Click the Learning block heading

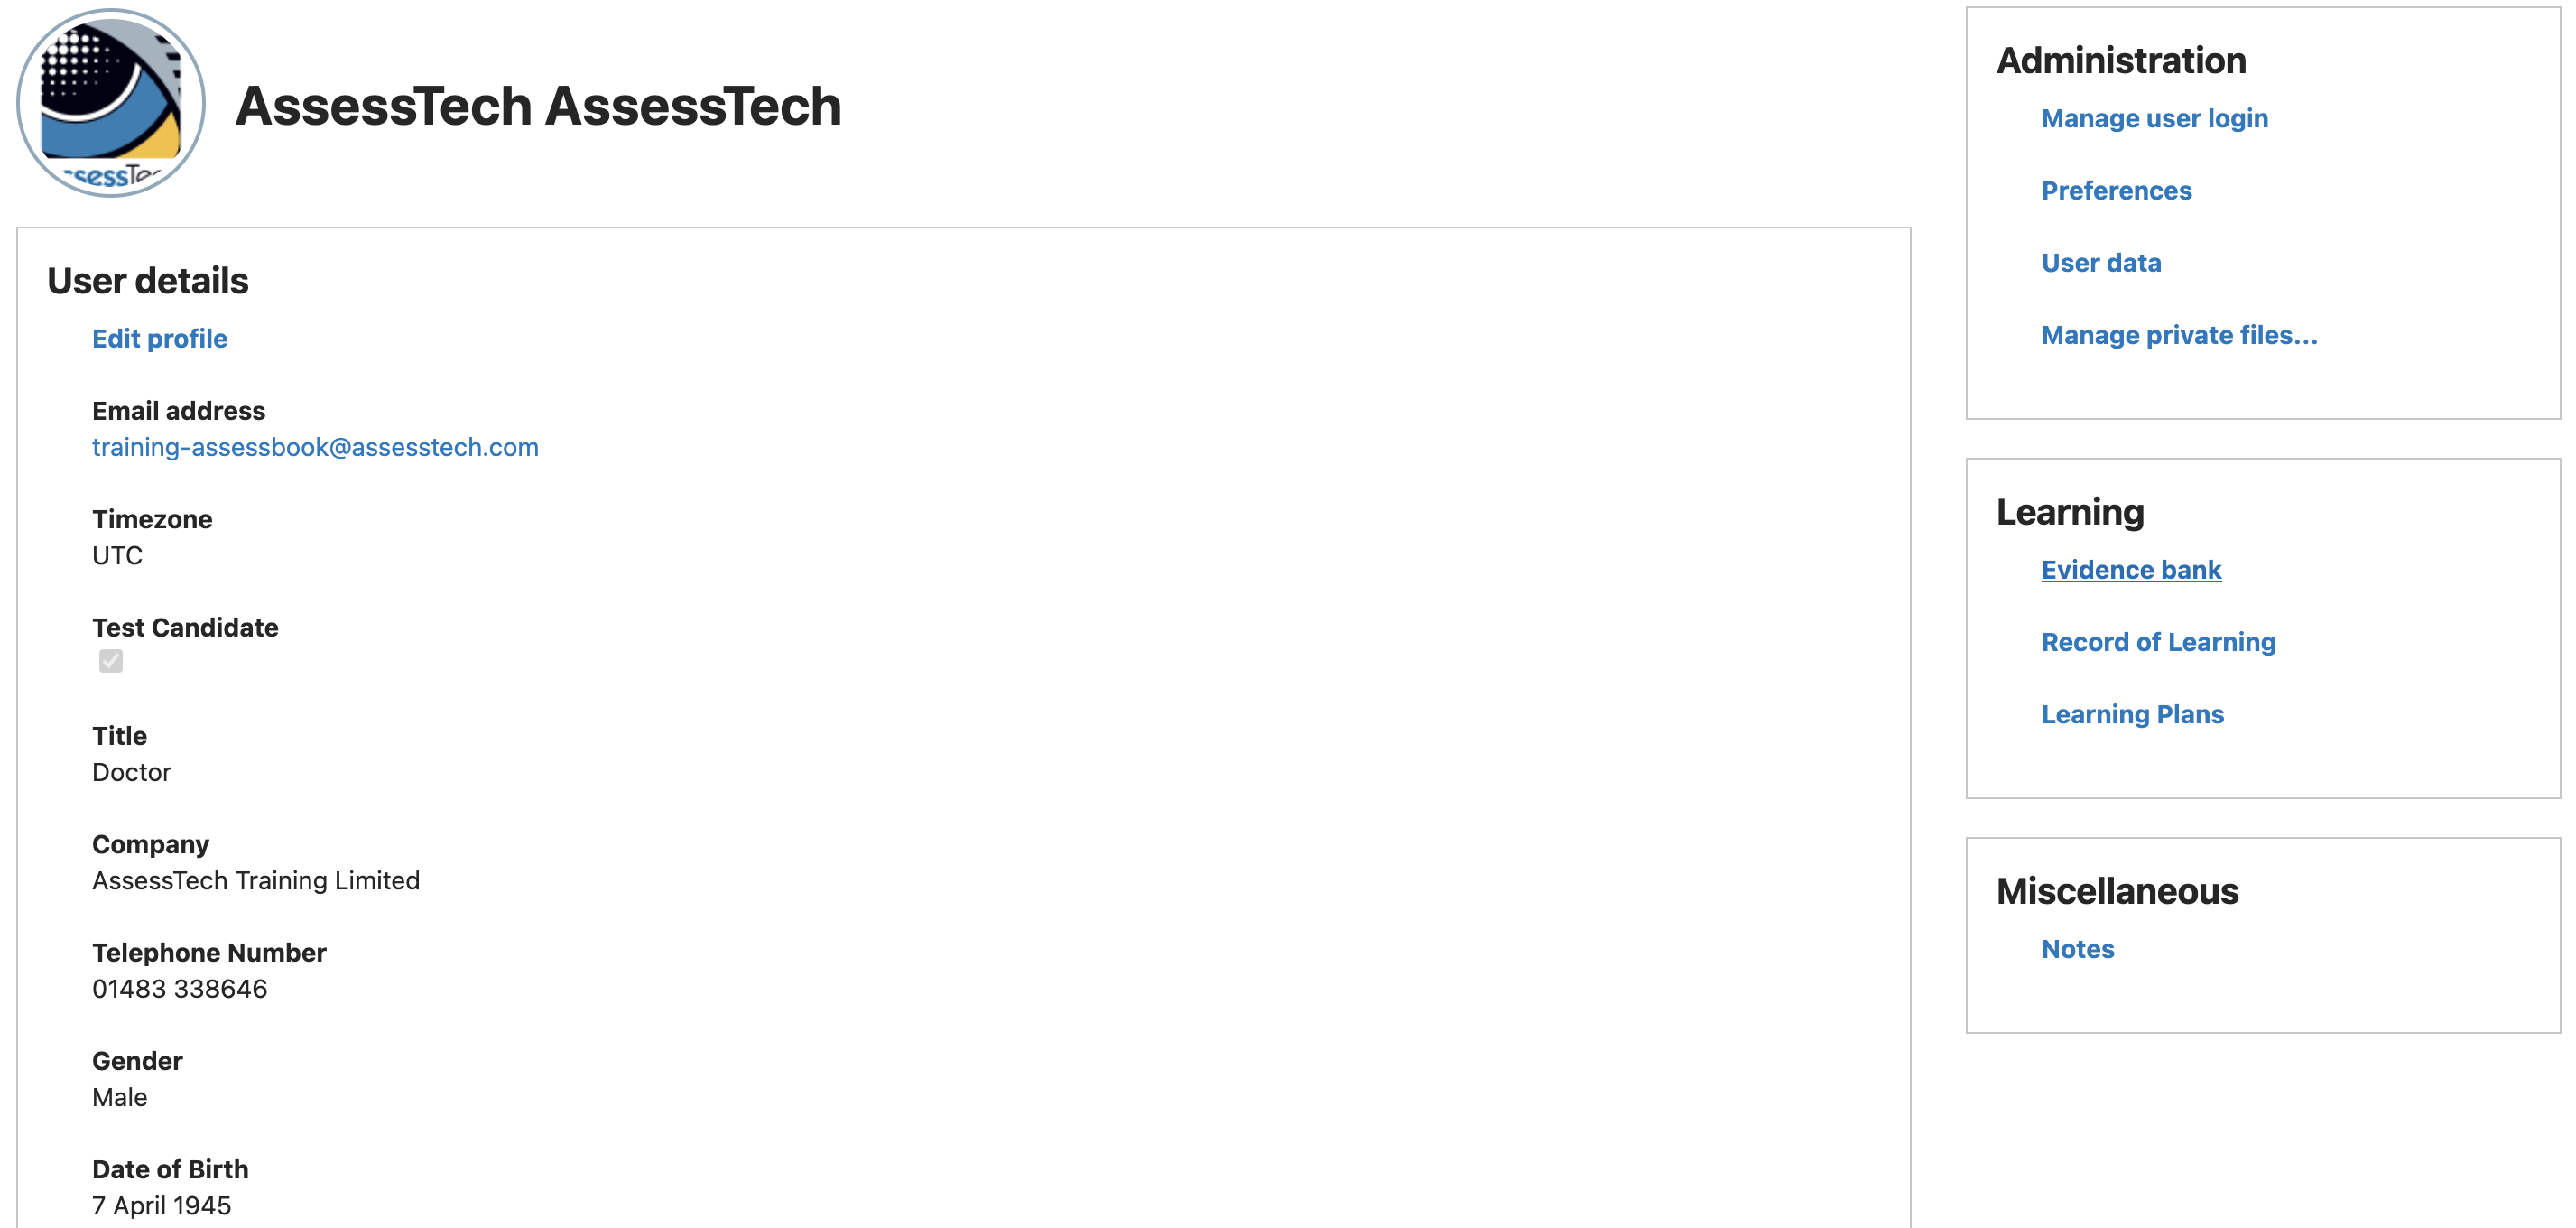click(x=2070, y=512)
